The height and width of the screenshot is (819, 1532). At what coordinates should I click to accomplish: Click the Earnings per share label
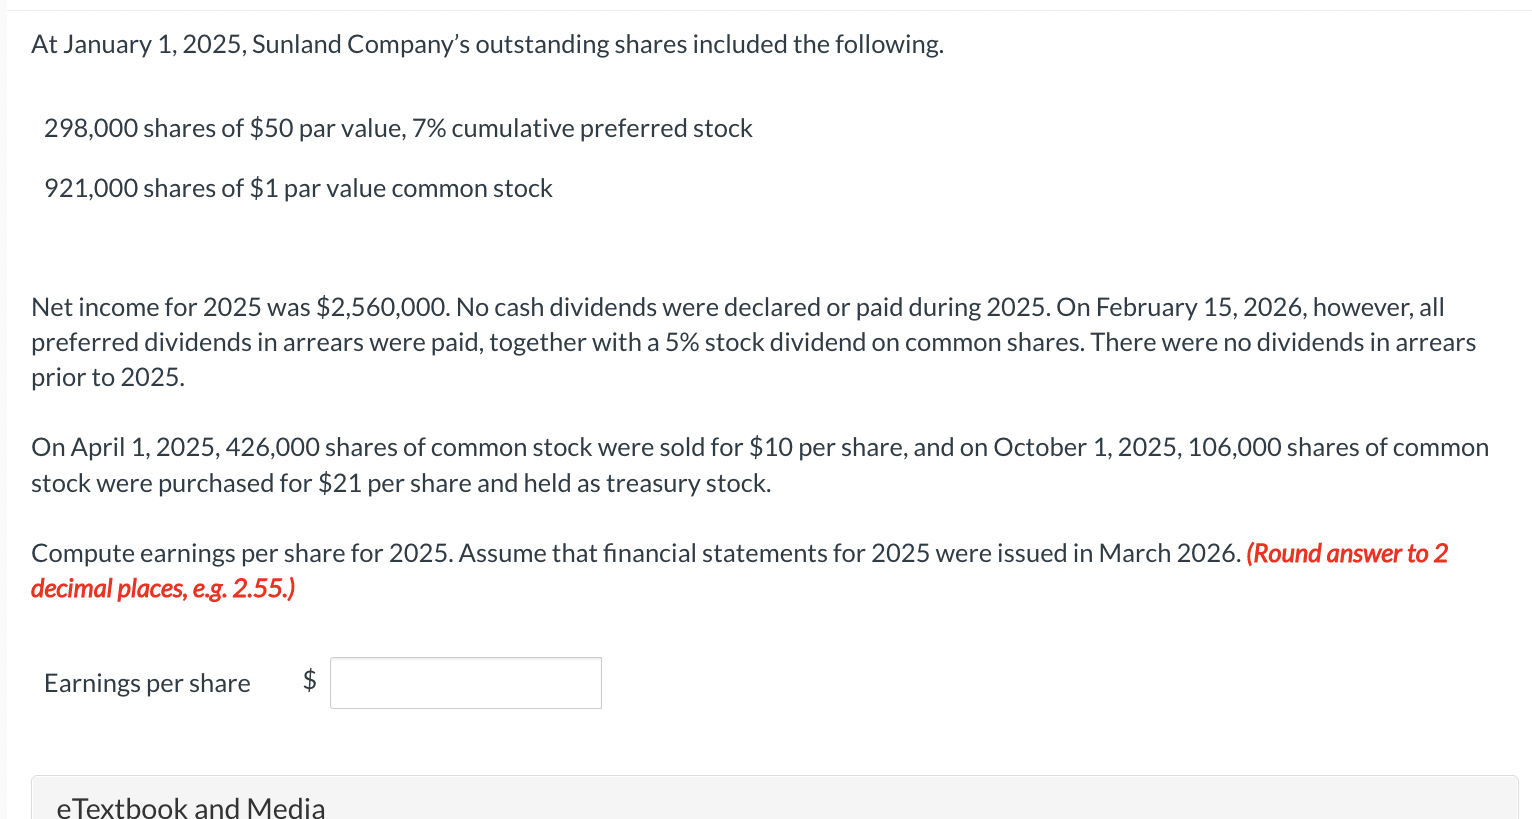pos(147,683)
